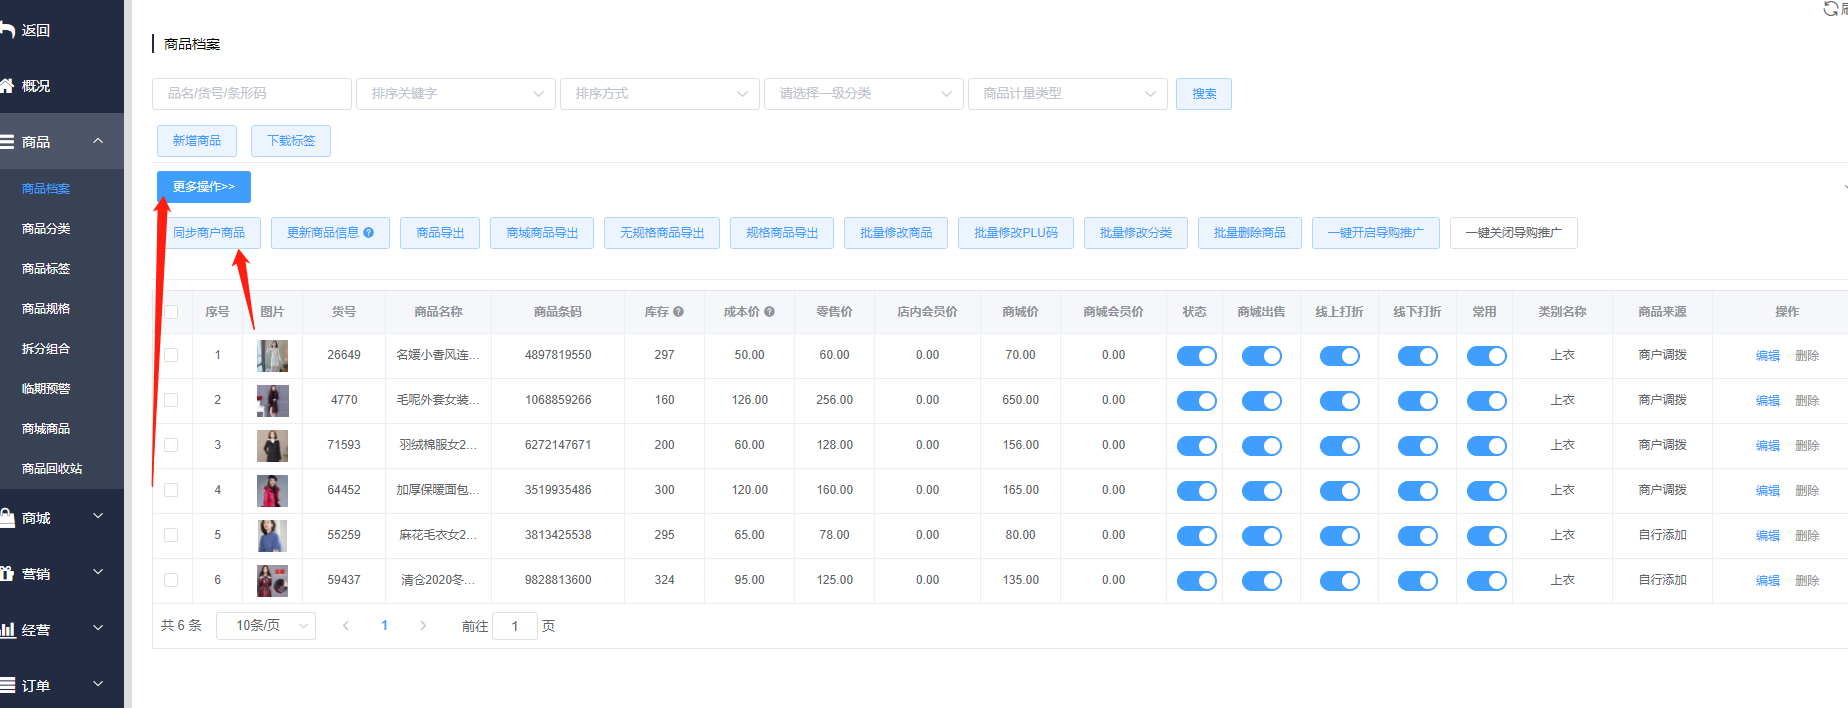Toggle 状态 switch for product 26649
The width and height of the screenshot is (1848, 708).
pos(1196,356)
